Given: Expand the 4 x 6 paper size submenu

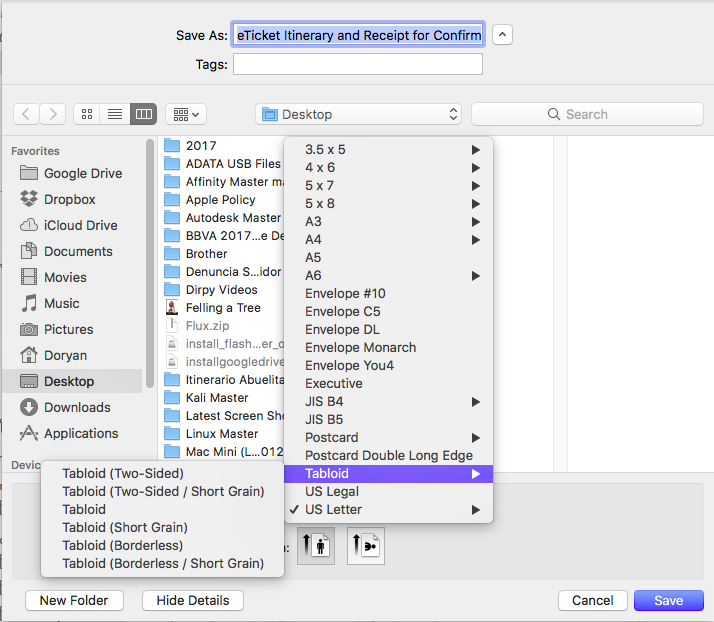Looking at the screenshot, I should click(x=388, y=168).
